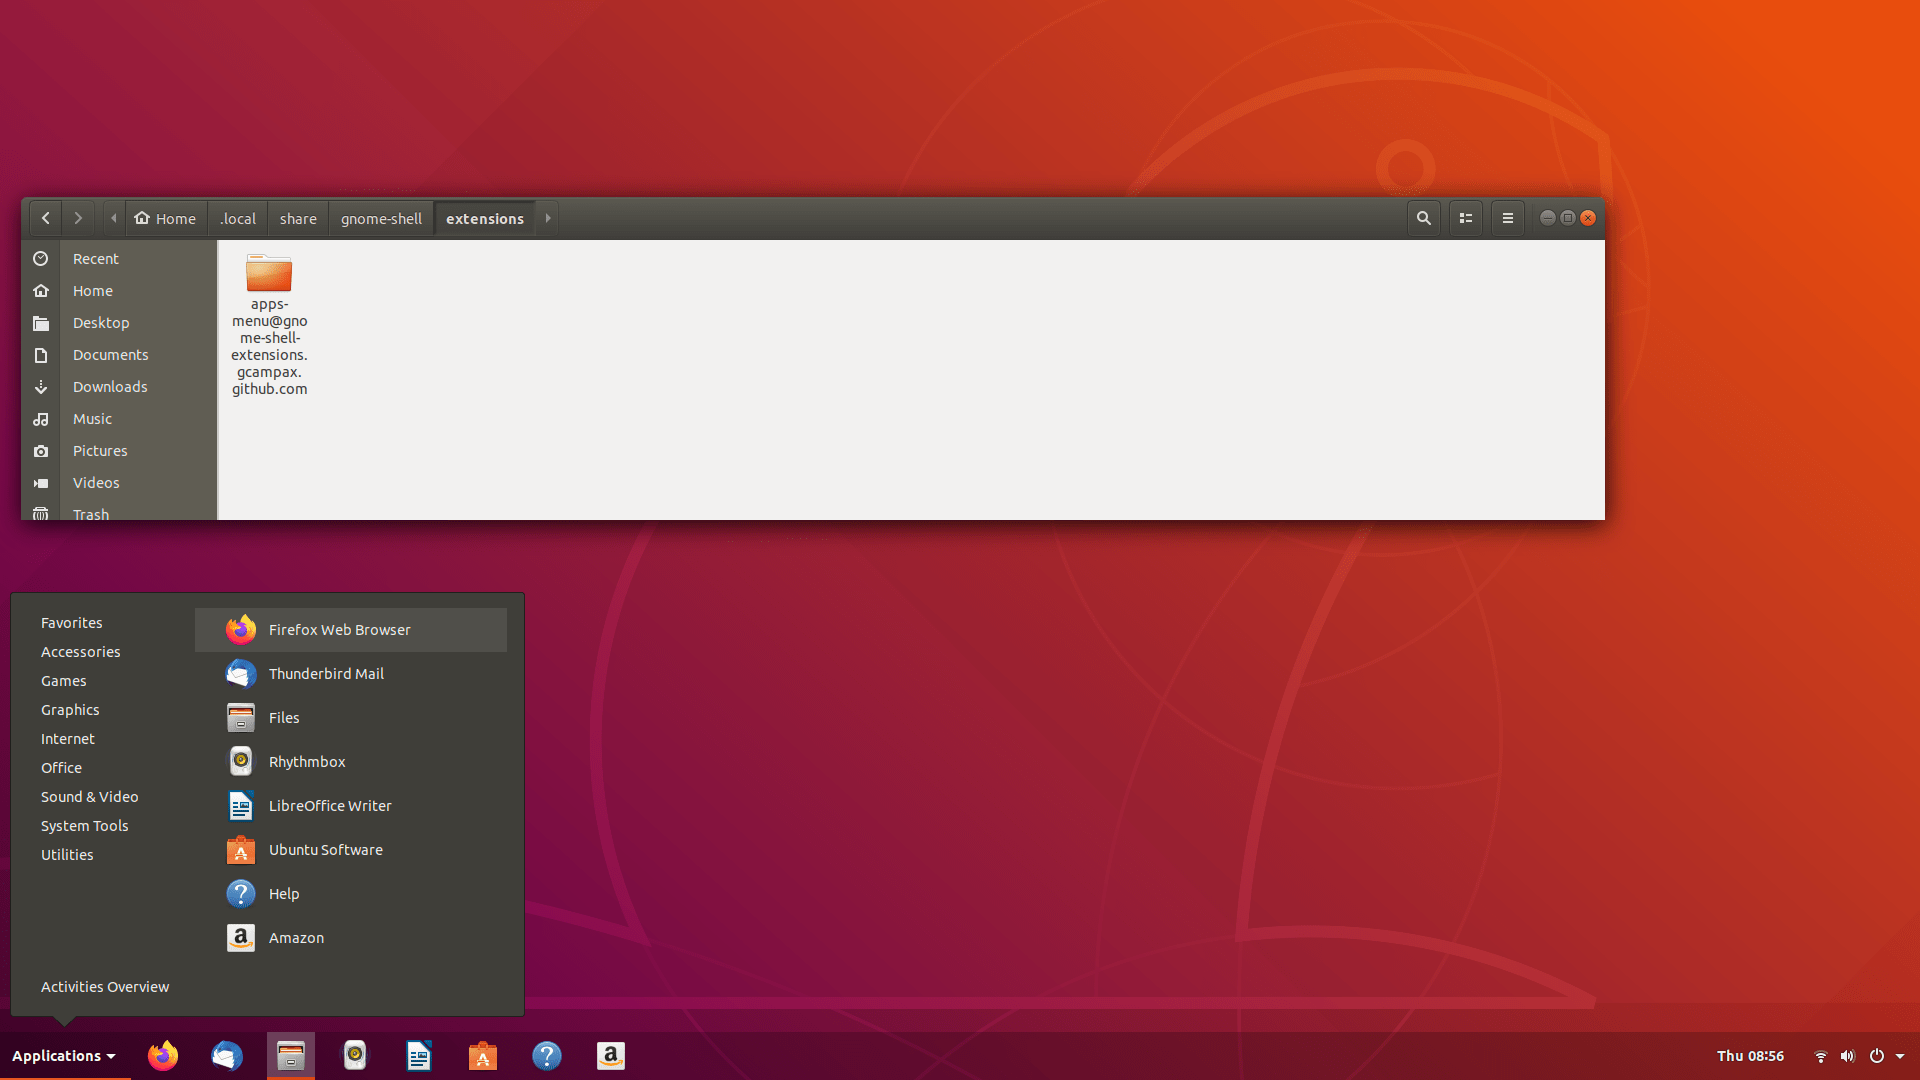The width and height of the screenshot is (1920, 1080).
Task: Click the power status icon
Action: pyautogui.click(x=1877, y=1056)
